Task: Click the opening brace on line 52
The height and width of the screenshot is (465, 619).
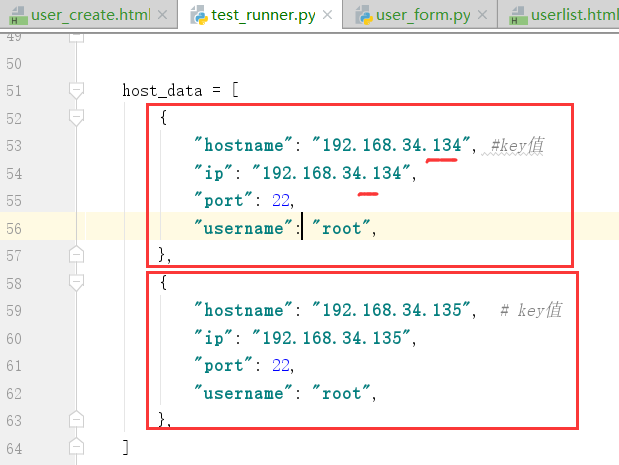Action: [163, 118]
